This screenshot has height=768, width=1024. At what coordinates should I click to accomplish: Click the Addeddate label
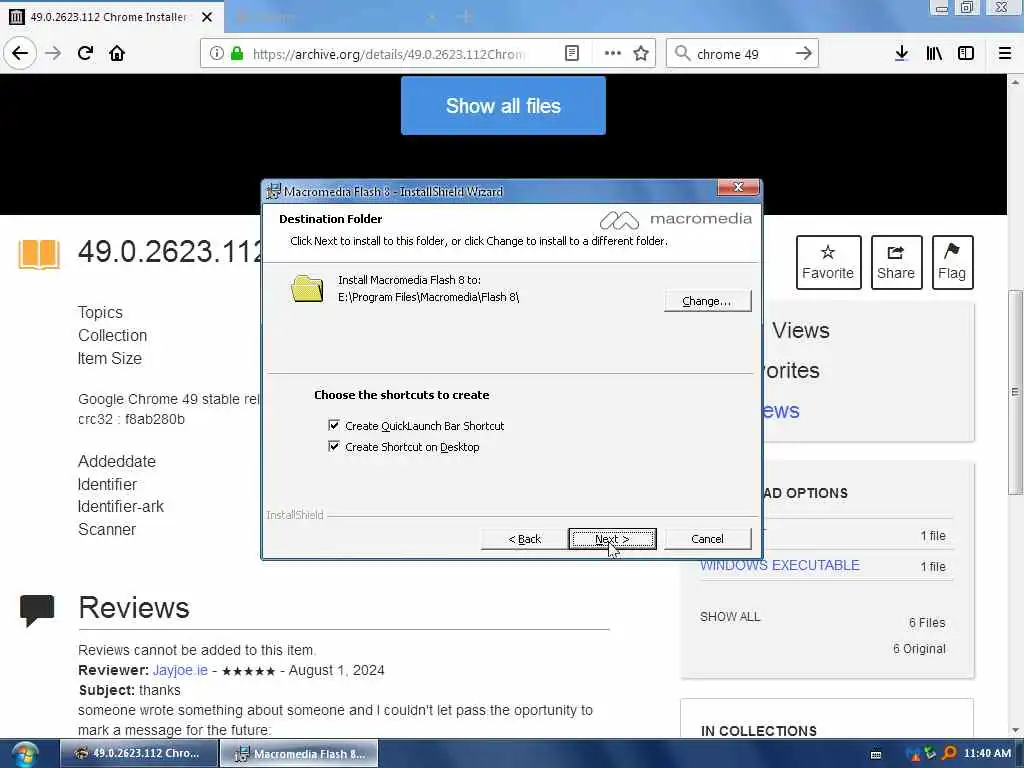coord(117,461)
